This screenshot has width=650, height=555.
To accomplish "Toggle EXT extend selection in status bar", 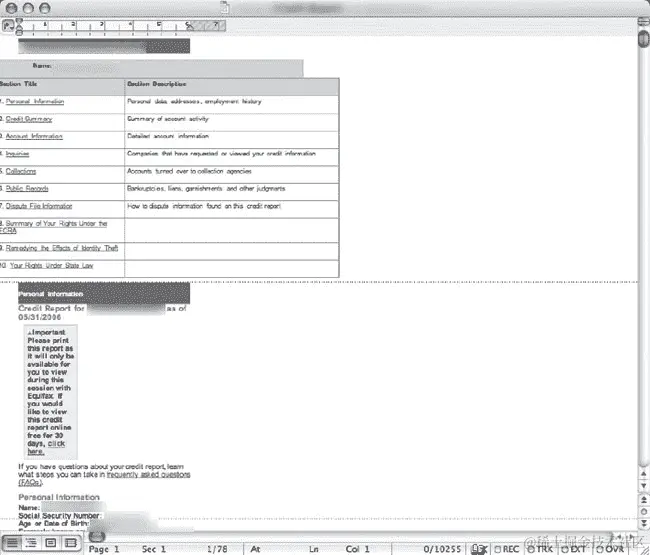I will click(x=573, y=549).
